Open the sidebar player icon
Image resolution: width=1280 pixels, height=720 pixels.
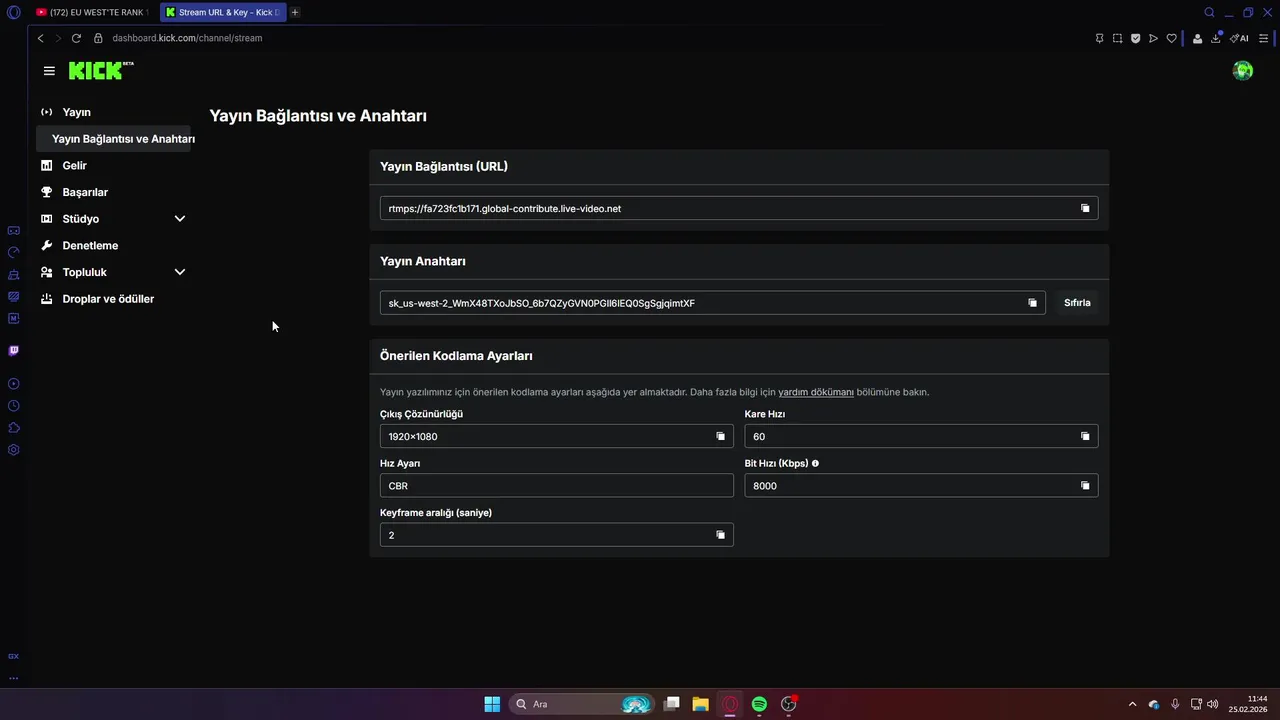tap(13, 384)
